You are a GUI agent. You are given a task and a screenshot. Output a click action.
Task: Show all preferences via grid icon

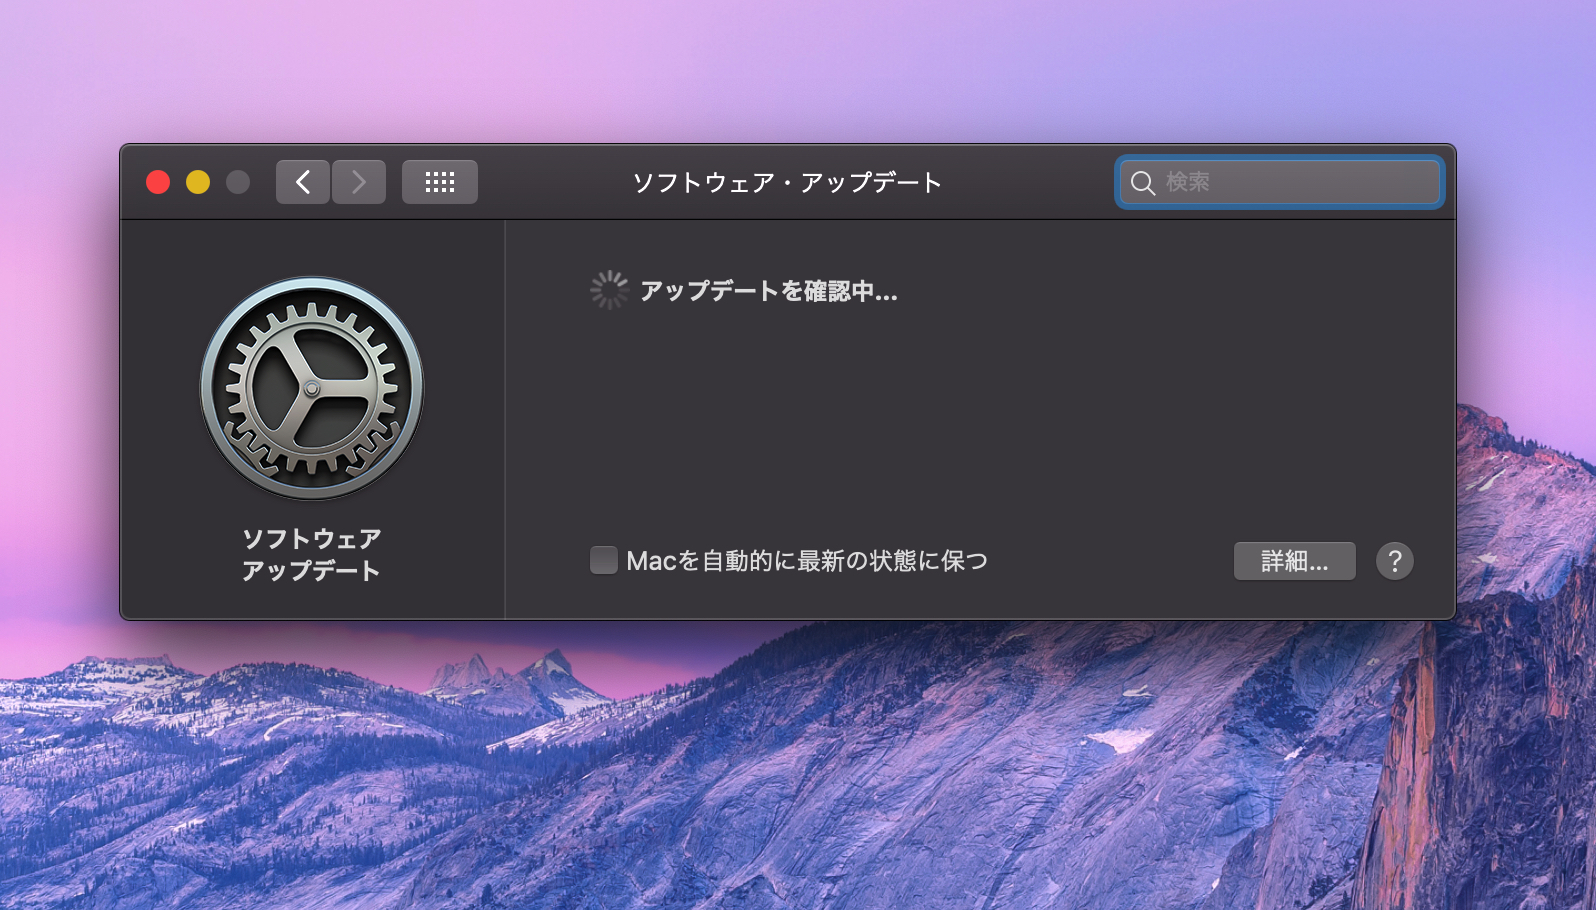coord(440,182)
